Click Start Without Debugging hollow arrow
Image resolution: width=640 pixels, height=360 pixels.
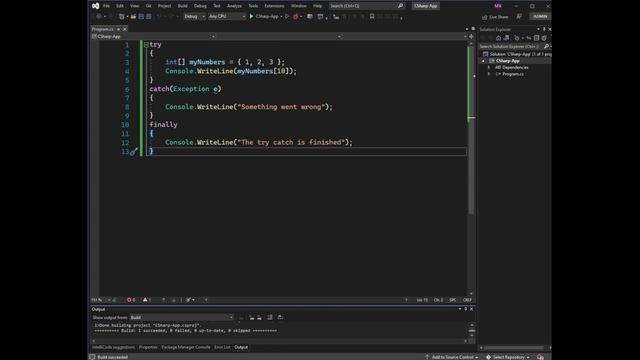[287, 16]
